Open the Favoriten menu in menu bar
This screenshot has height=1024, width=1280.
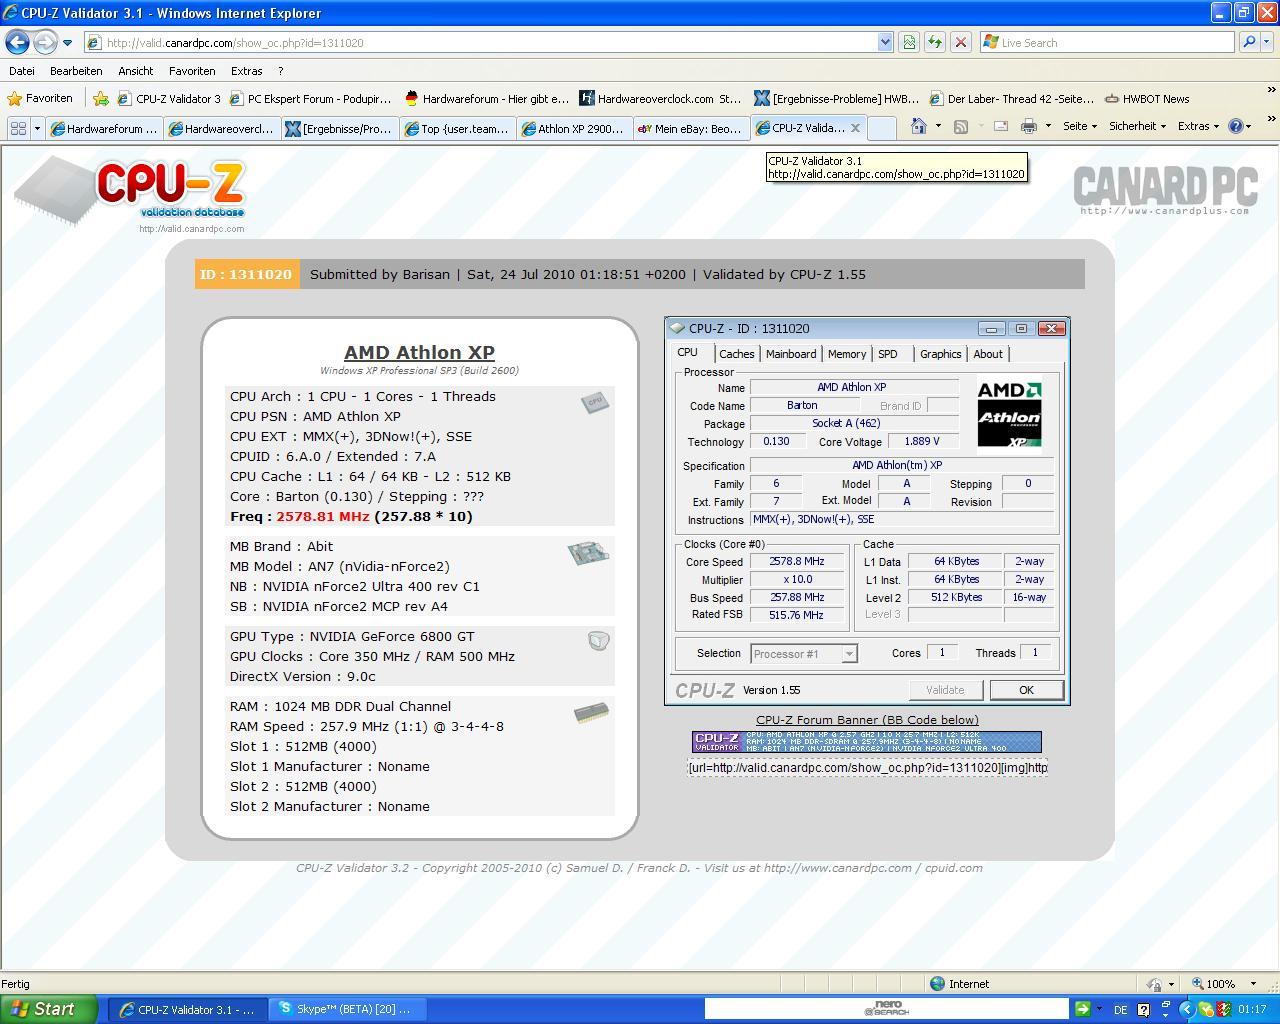tap(192, 71)
